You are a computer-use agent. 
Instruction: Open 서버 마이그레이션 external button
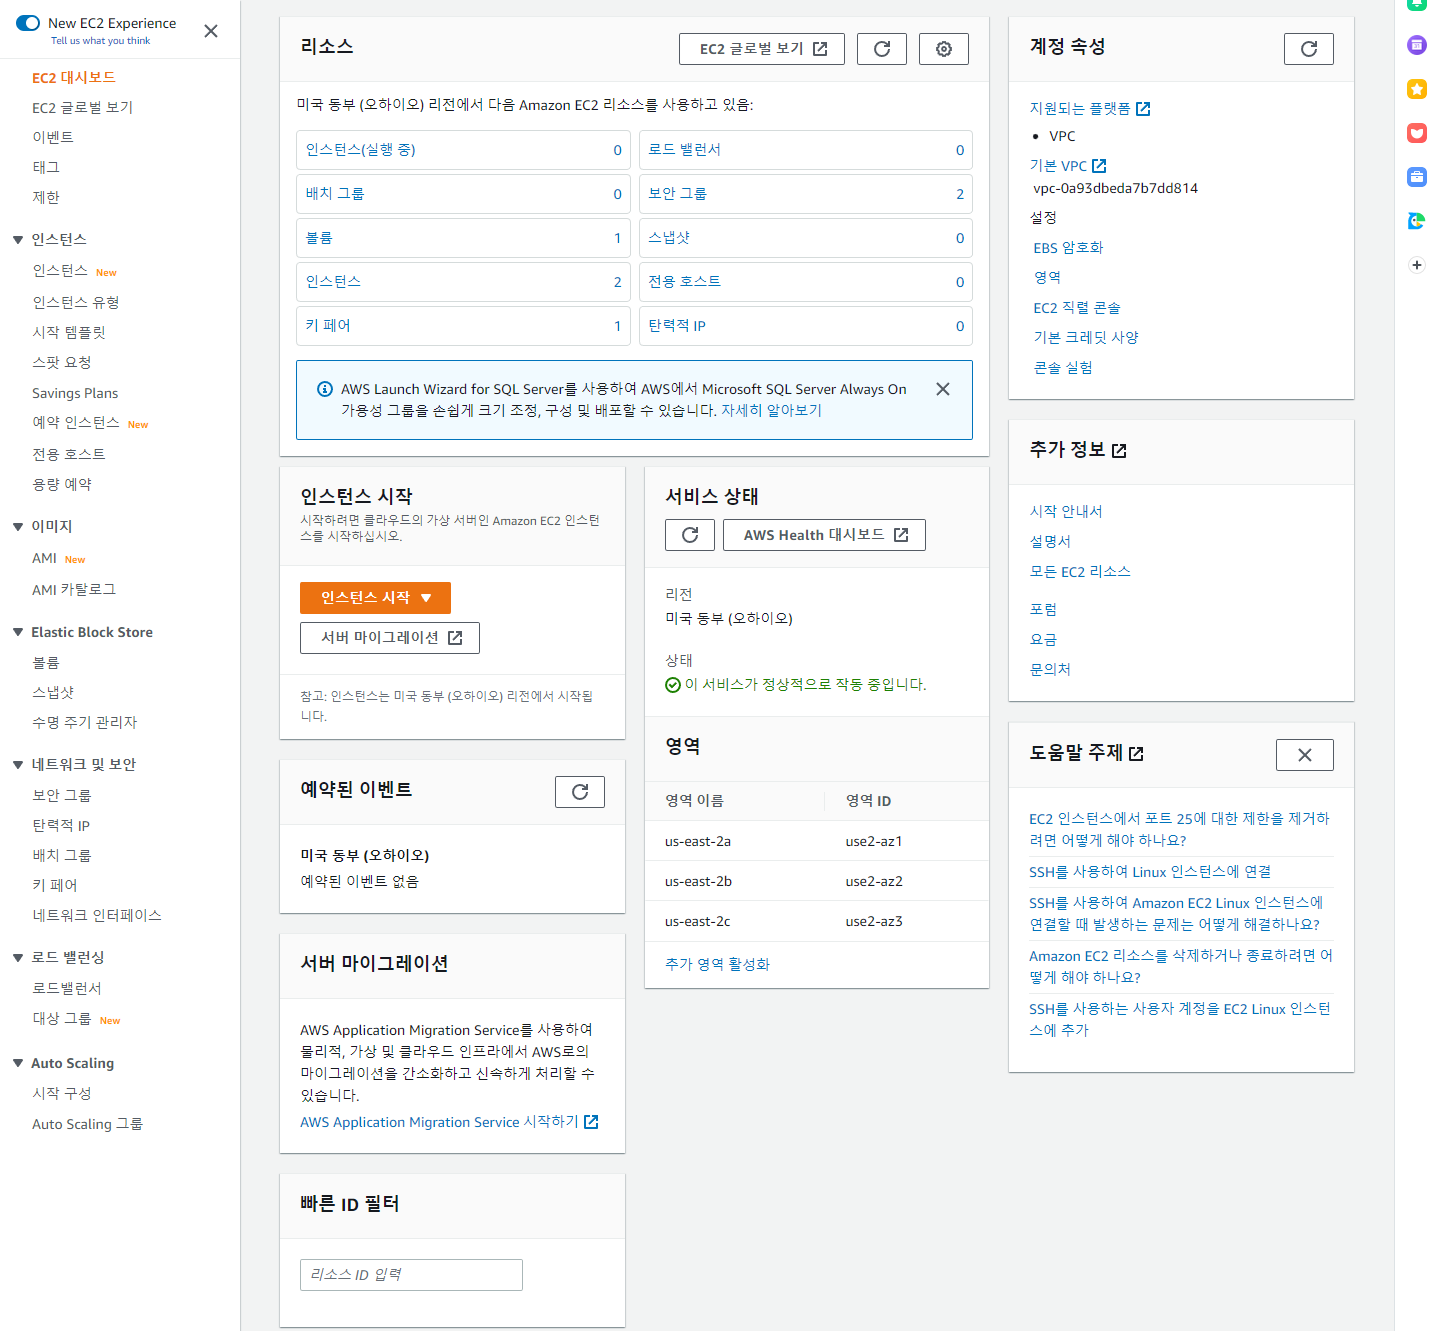click(390, 638)
